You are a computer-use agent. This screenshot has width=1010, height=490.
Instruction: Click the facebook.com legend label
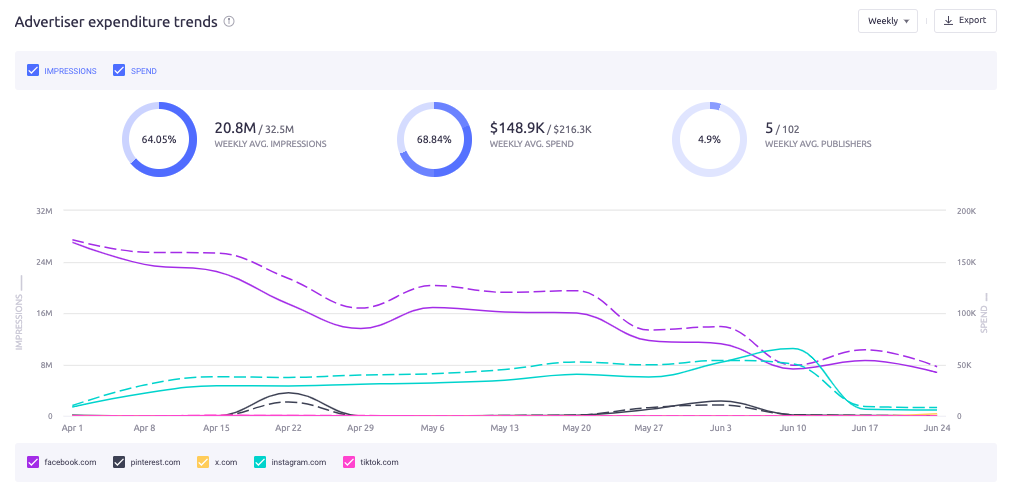coord(68,462)
